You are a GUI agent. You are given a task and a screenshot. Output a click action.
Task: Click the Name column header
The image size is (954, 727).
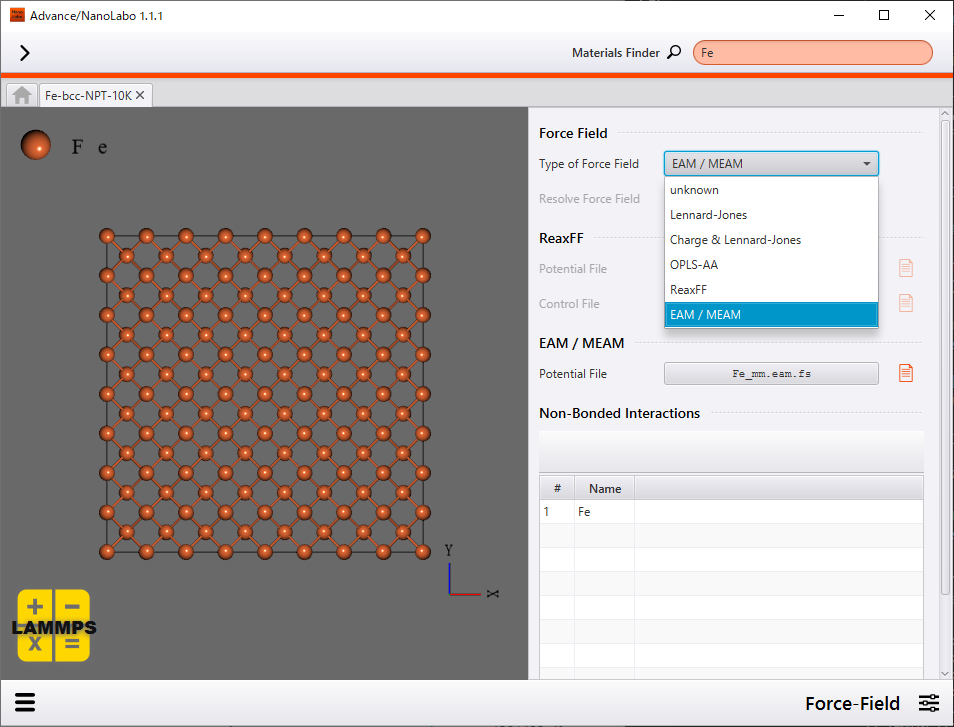(x=605, y=489)
